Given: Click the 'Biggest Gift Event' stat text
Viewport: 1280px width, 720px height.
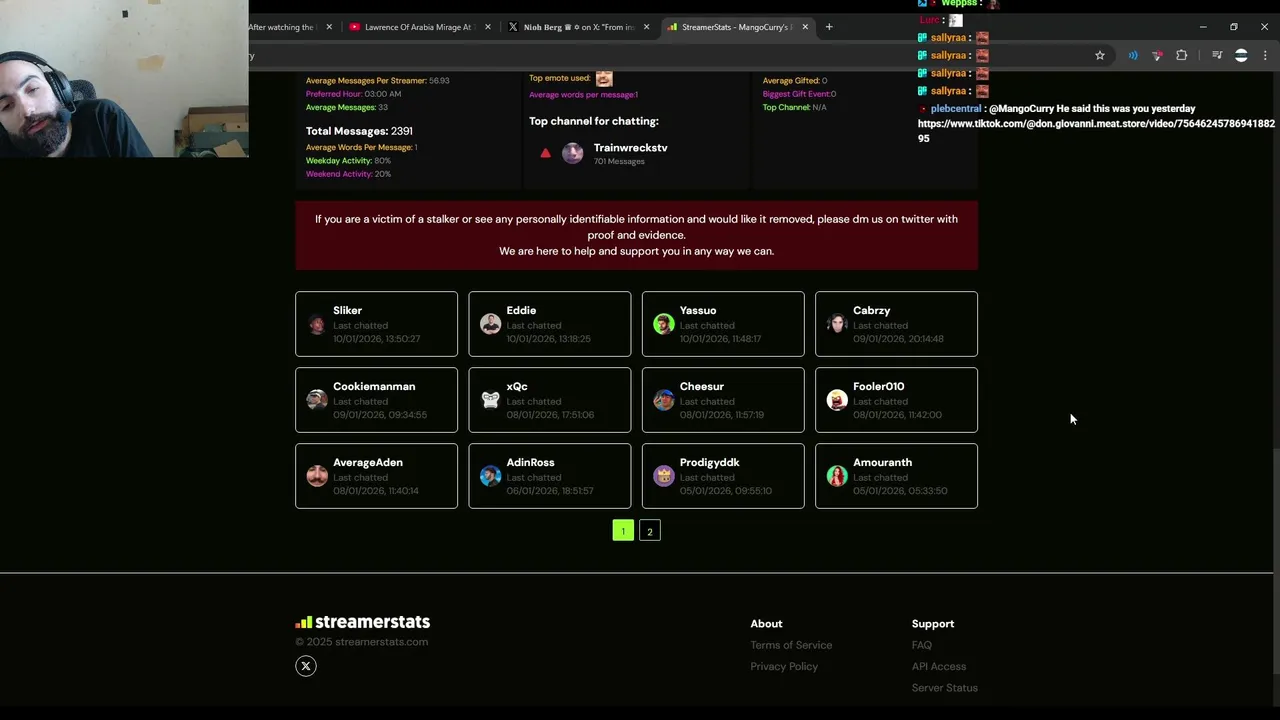Looking at the screenshot, I should [799, 94].
